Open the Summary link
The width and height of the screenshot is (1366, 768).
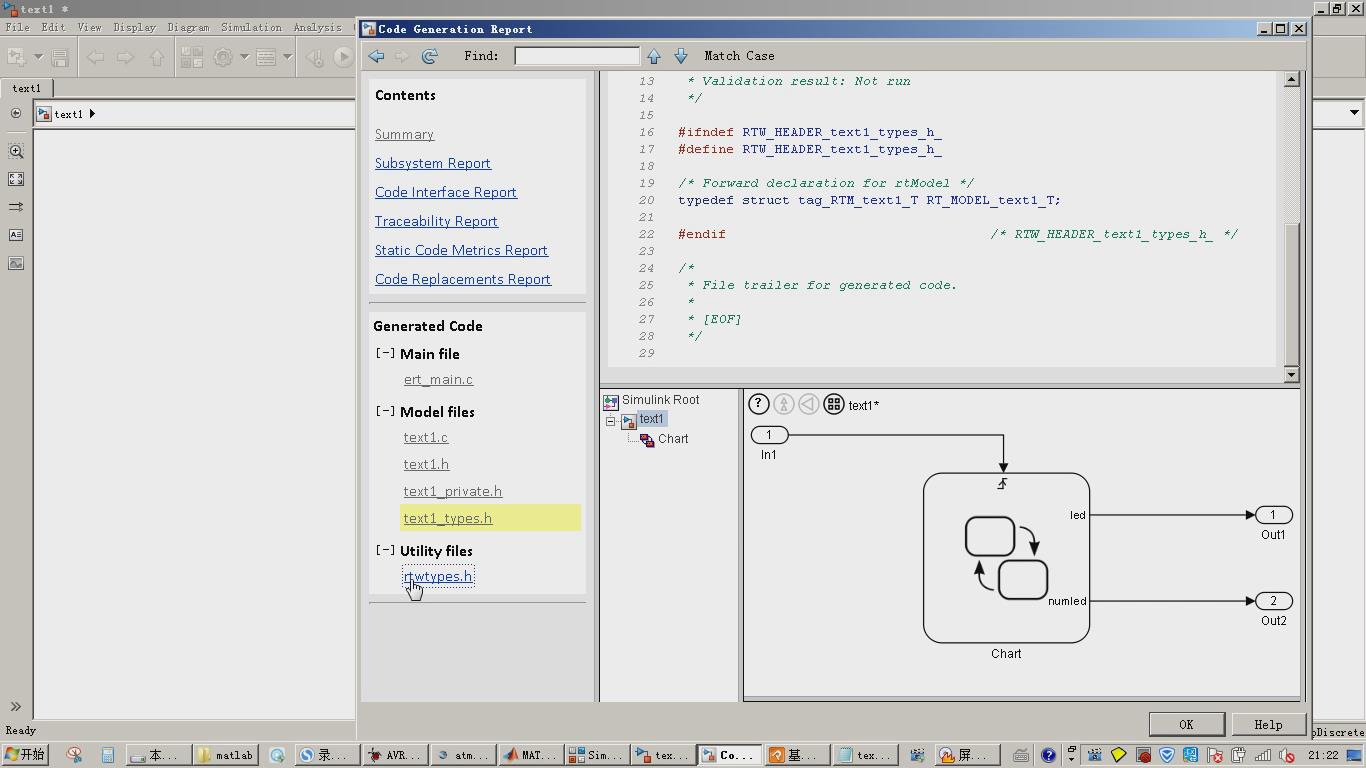404,134
